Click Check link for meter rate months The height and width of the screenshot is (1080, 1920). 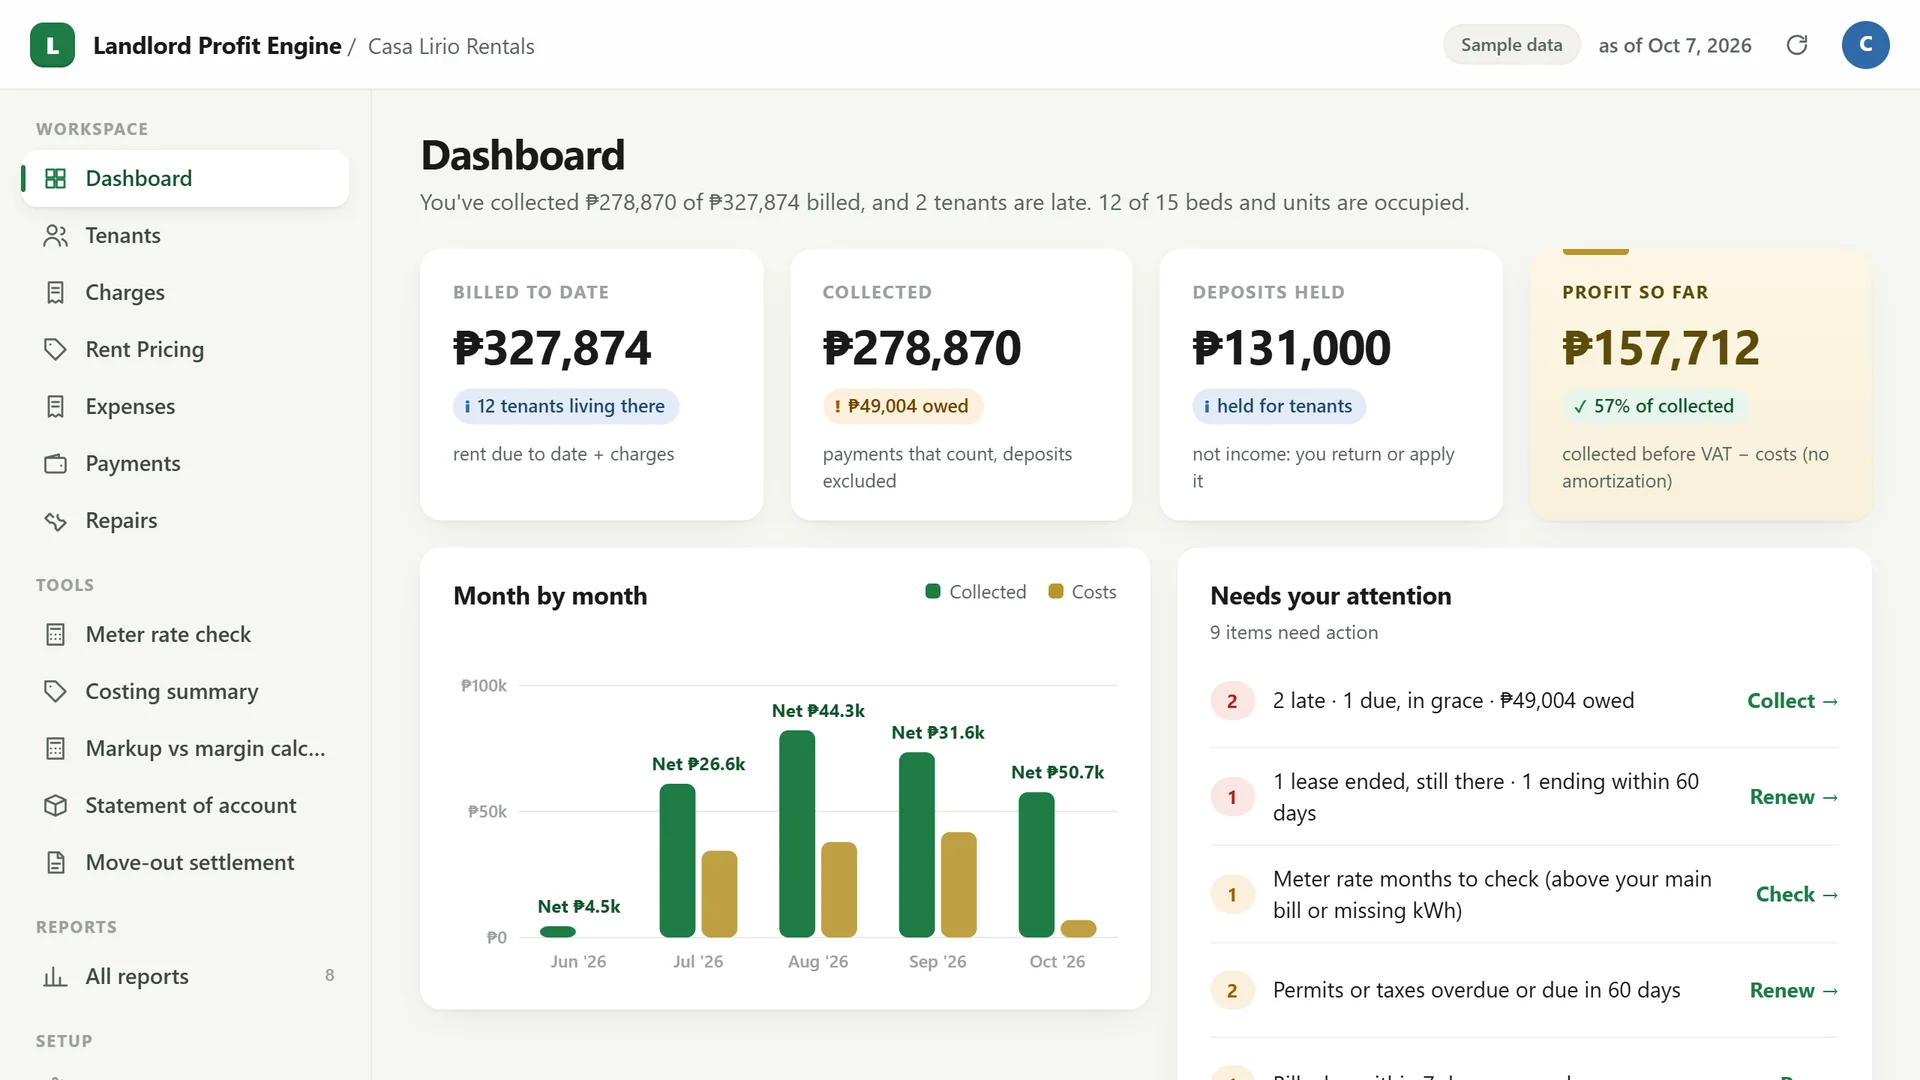click(1797, 894)
